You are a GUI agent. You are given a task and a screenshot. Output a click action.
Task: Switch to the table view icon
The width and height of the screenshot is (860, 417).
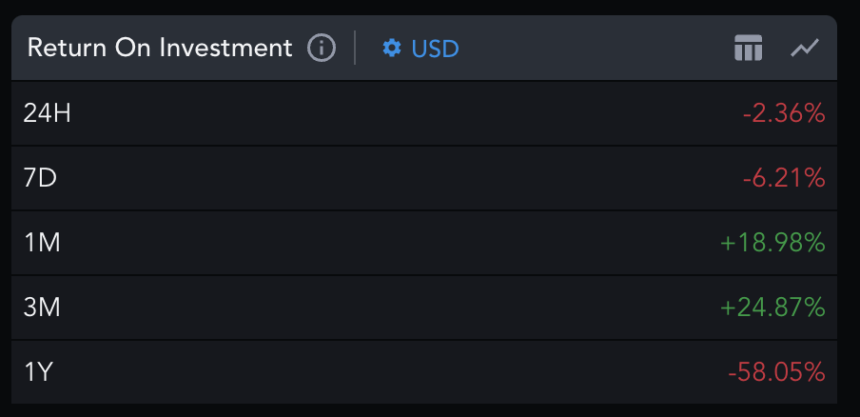(x=748, y=47)
